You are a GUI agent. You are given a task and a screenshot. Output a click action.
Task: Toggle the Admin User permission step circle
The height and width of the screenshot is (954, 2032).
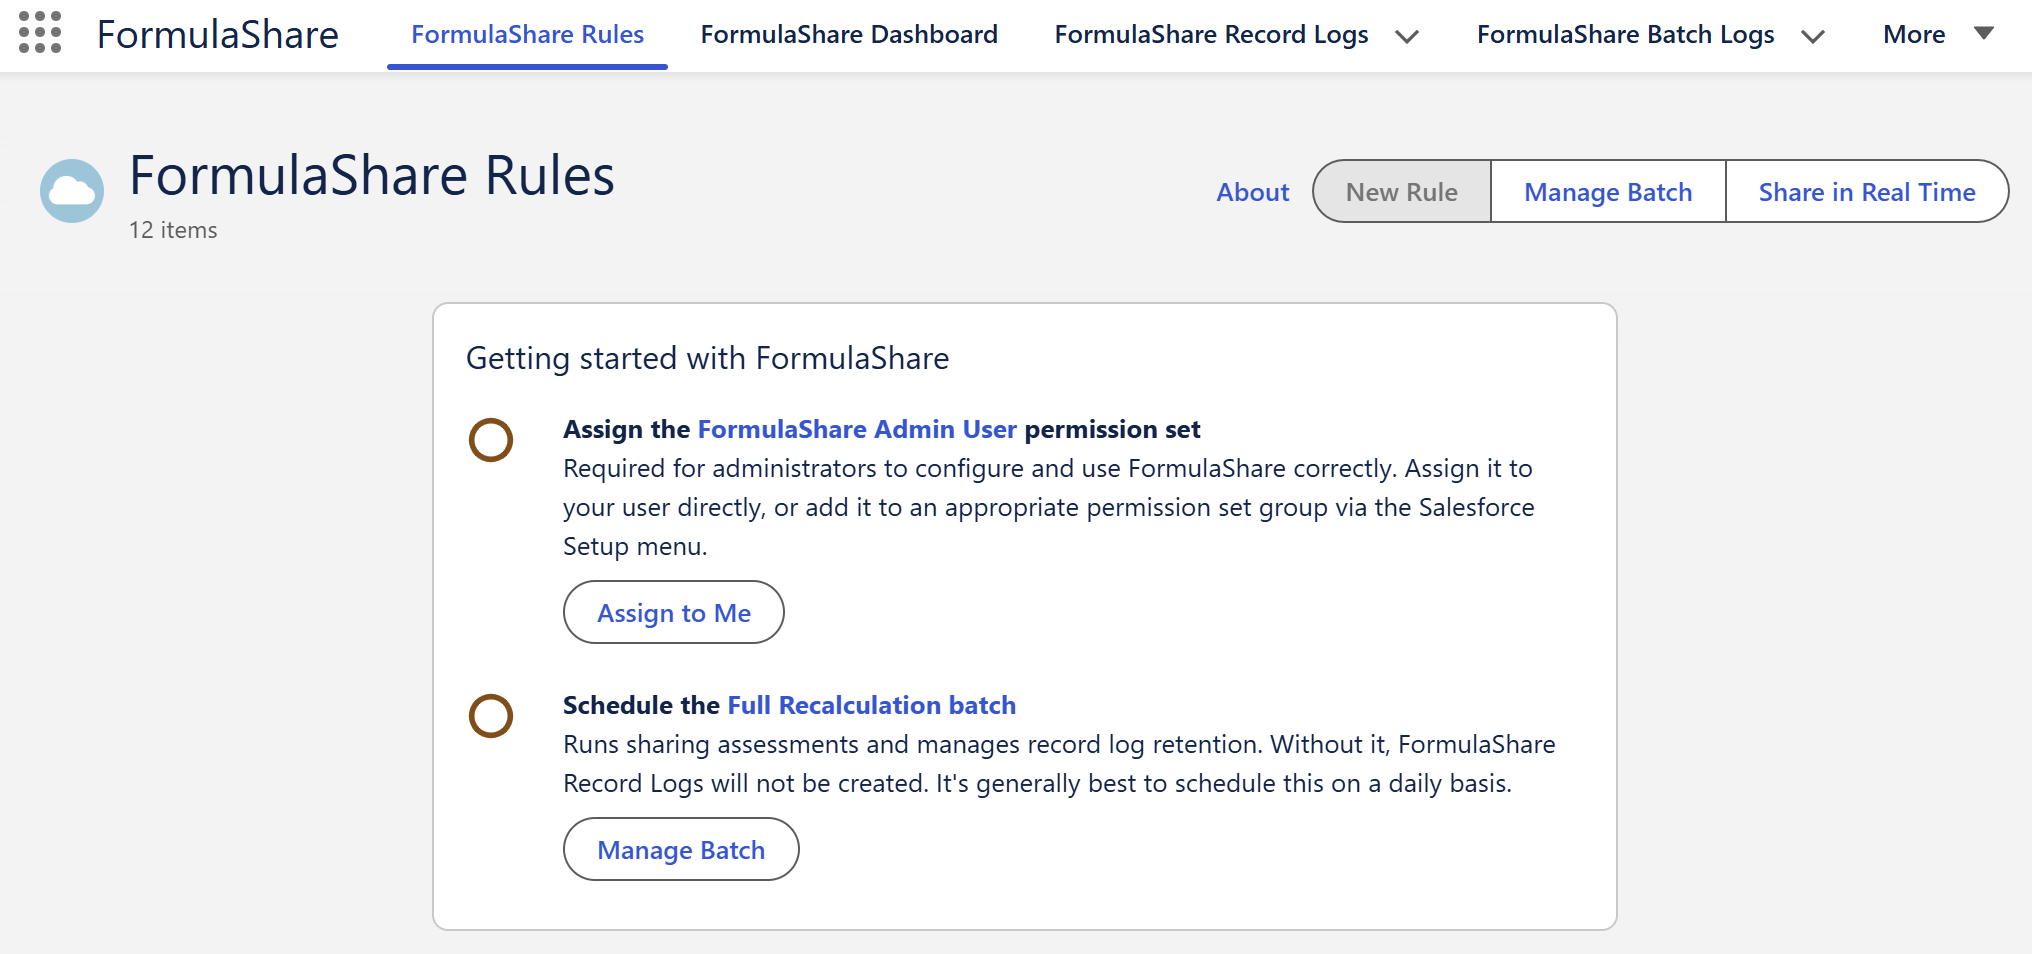(x=491, y=440)
